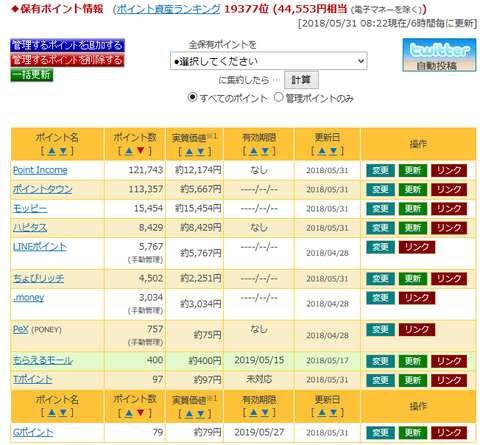
Task: Click red descending arrow for ポイント数 lower header
Action: tap(141, 413)
